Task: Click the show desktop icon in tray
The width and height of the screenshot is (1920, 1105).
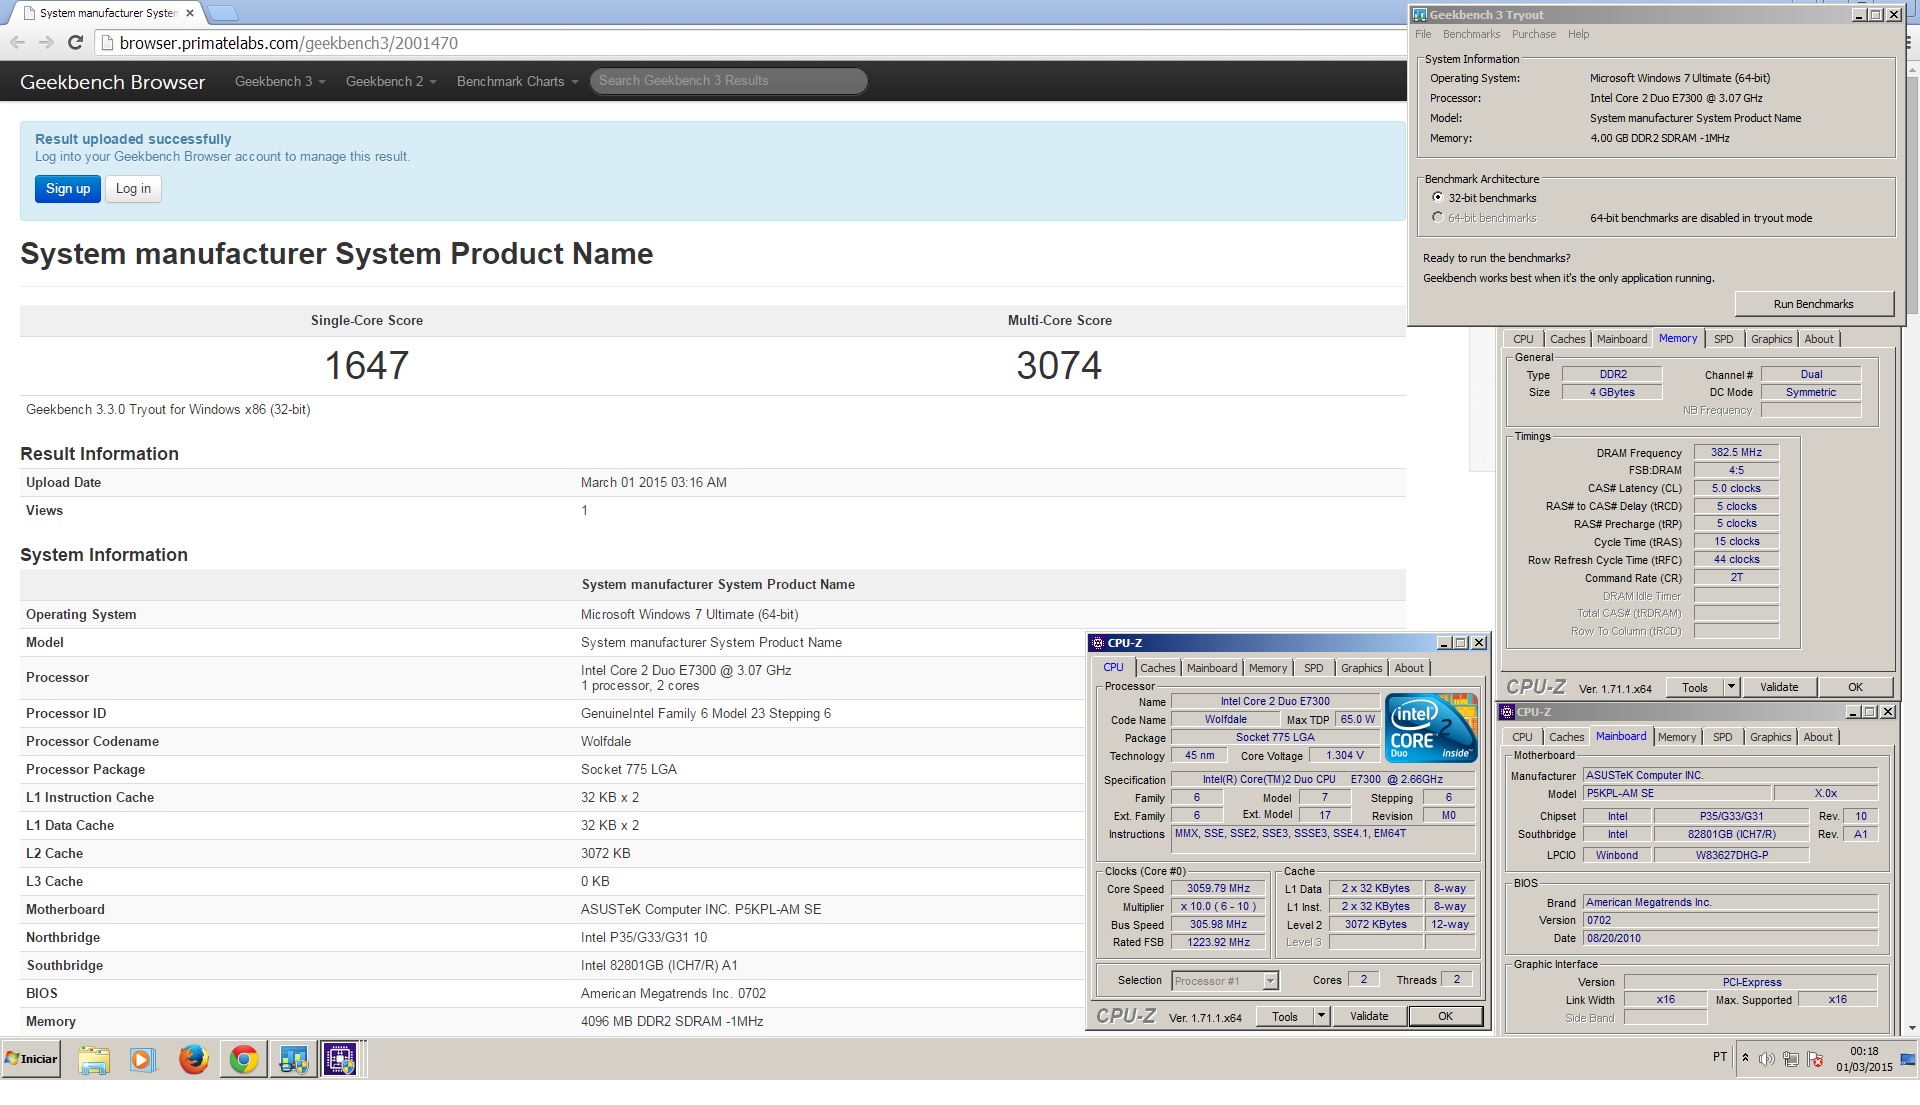Action: [x=1908, y=1059]
